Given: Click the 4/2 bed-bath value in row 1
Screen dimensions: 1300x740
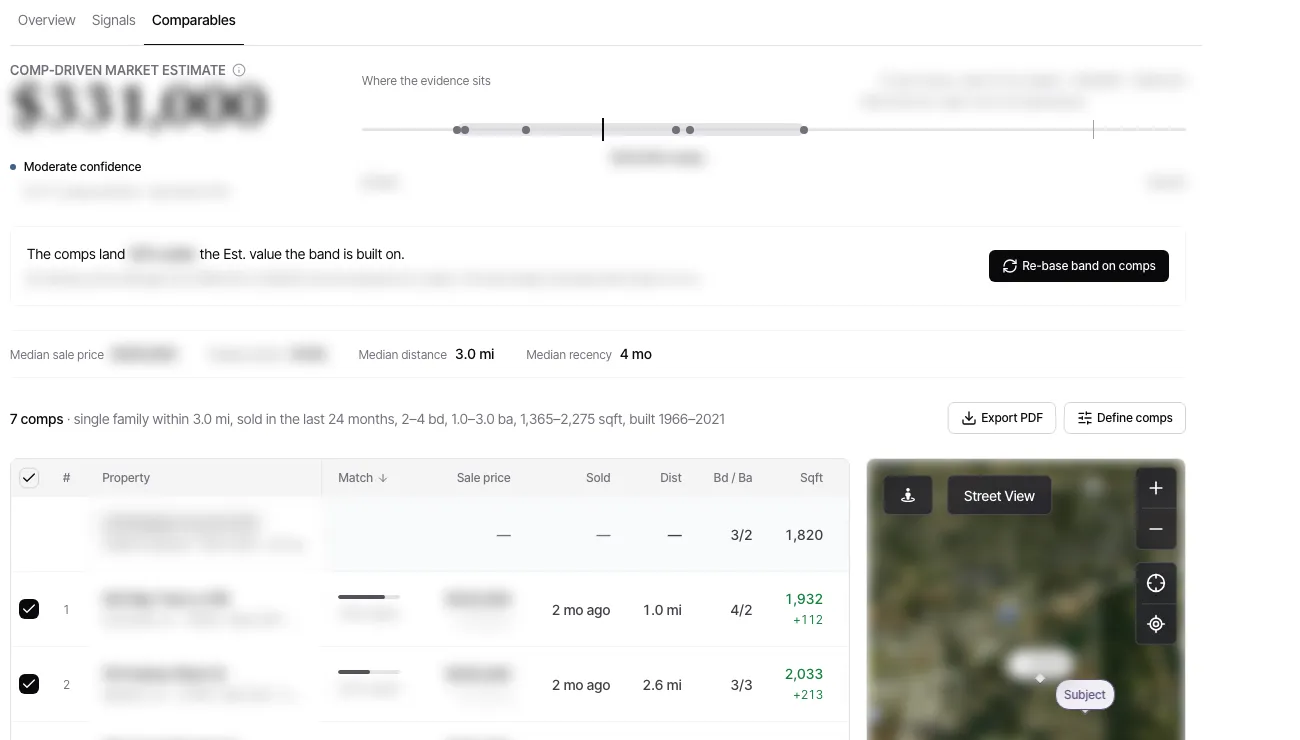Looking at the screenshot, I should [741, 610].
